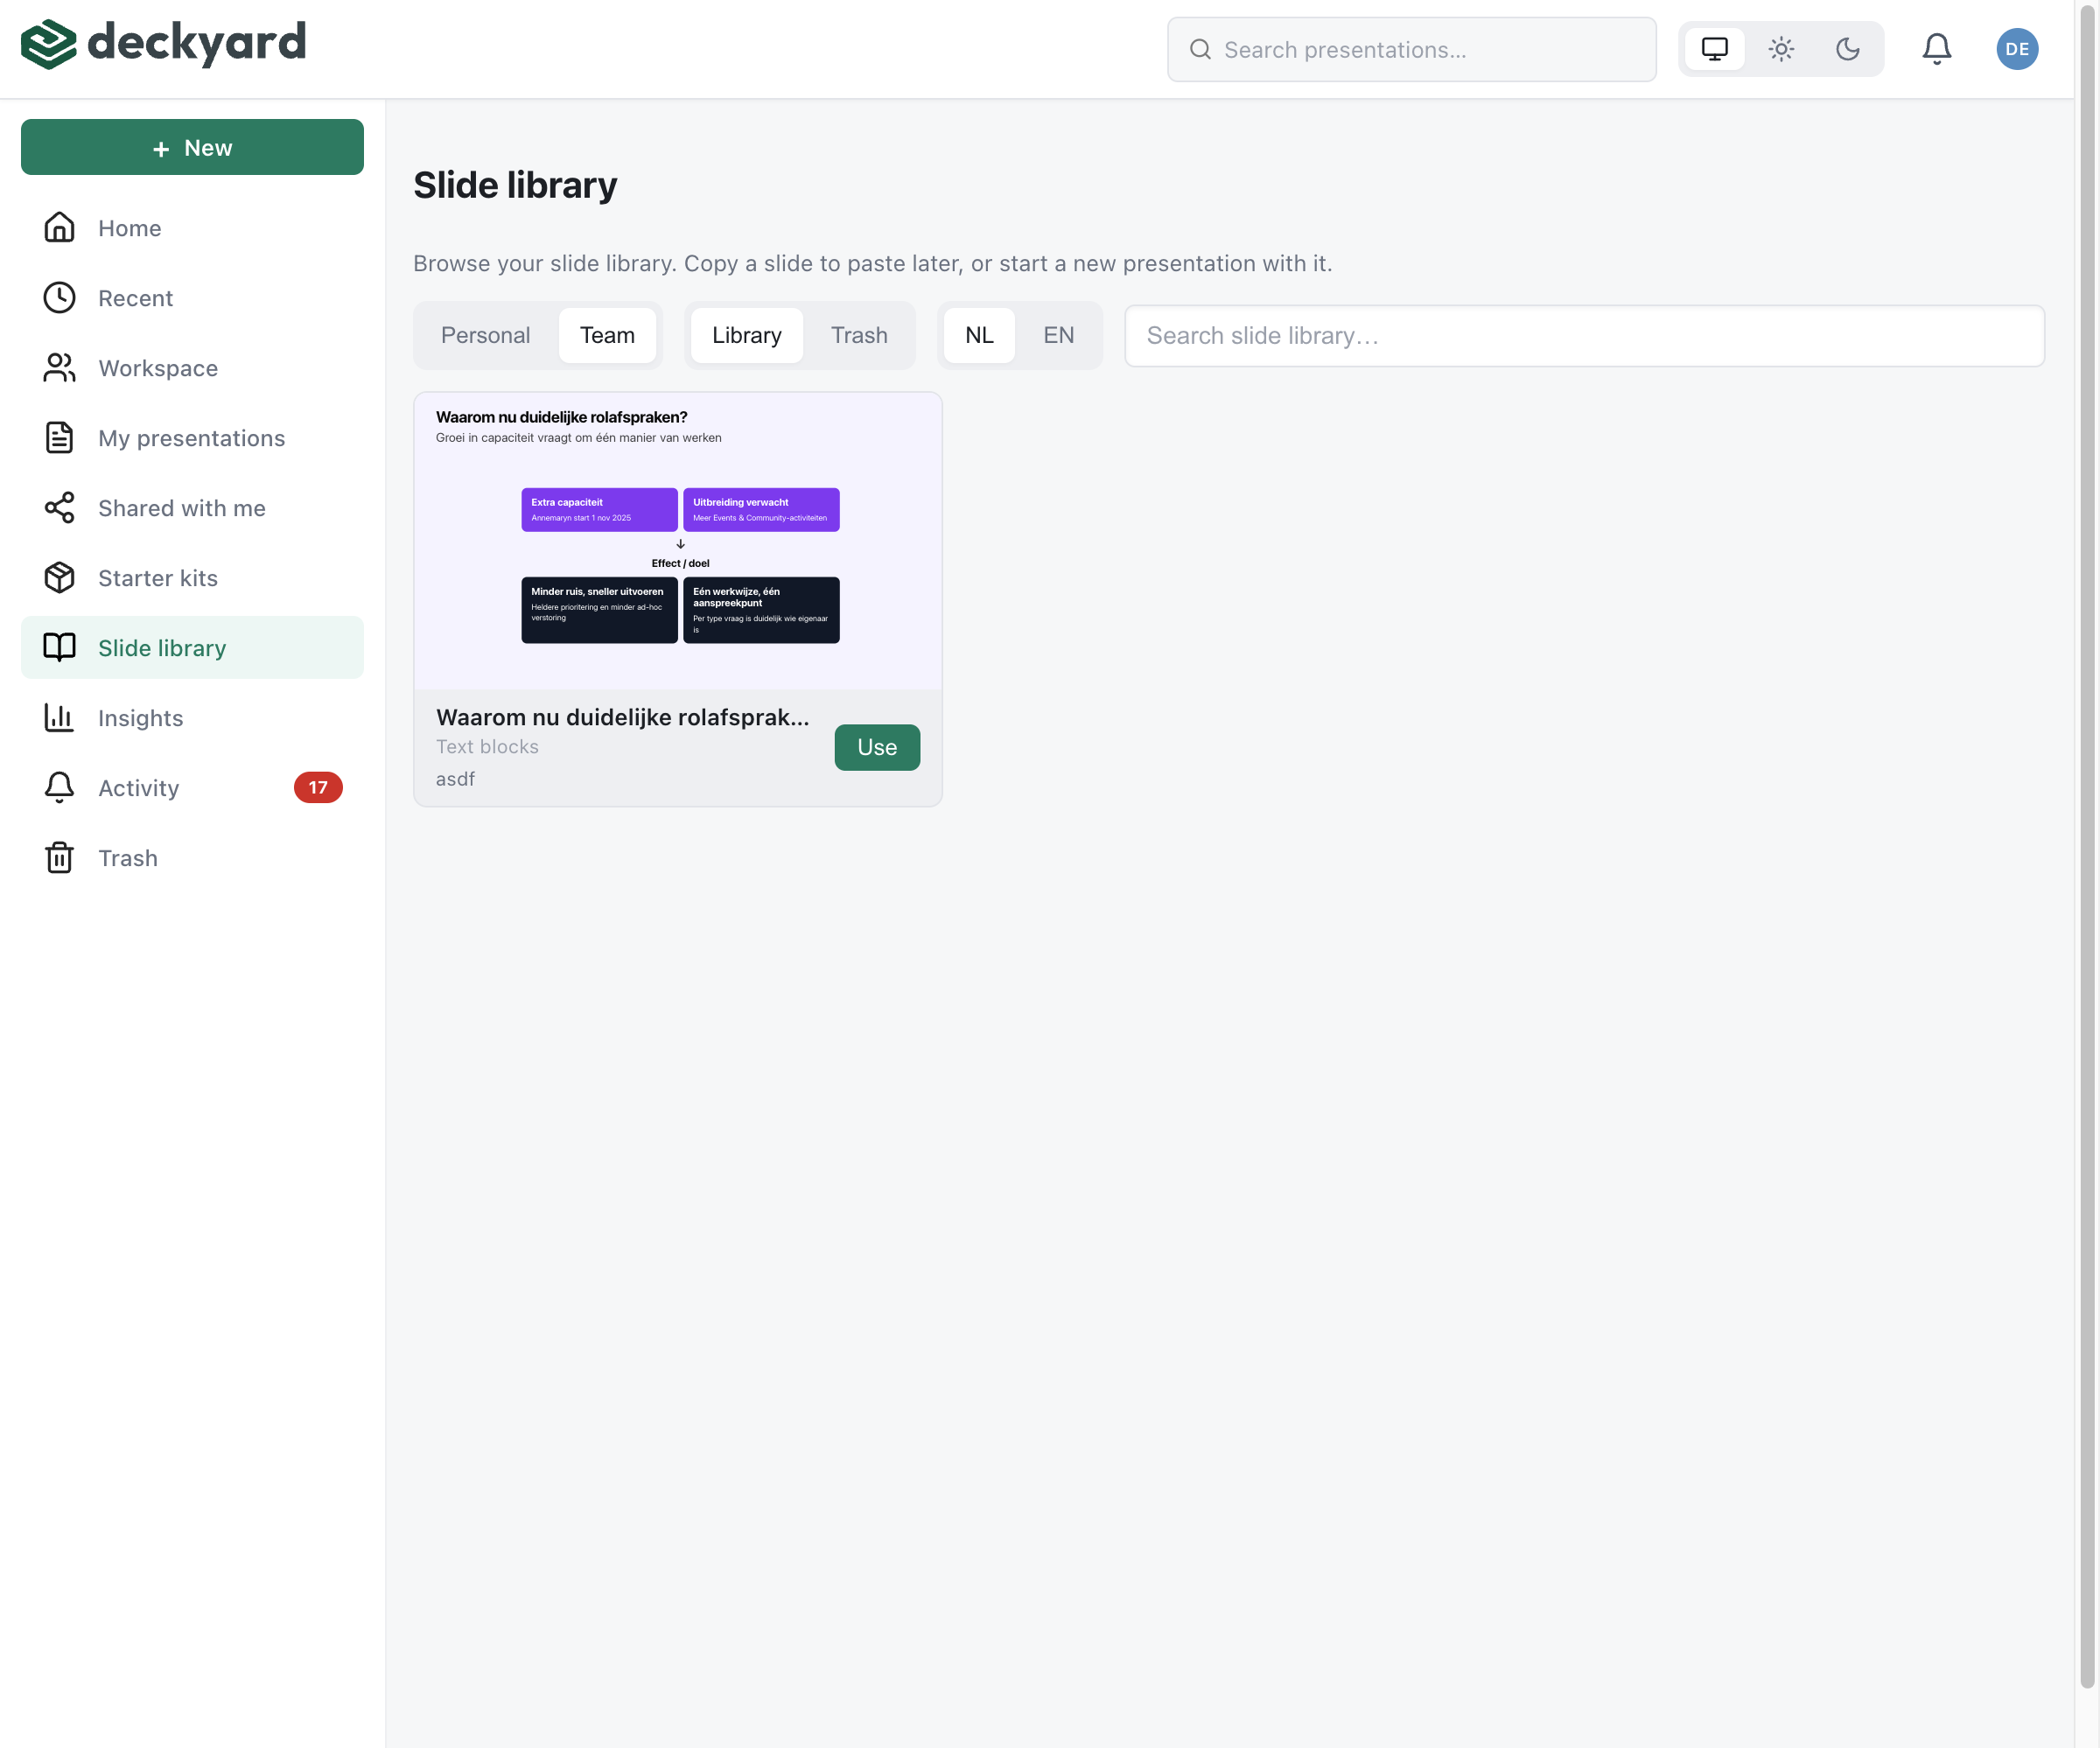Select the Personal scope toggle
Screen dimensions: 2100x1748
coord(486,336)
